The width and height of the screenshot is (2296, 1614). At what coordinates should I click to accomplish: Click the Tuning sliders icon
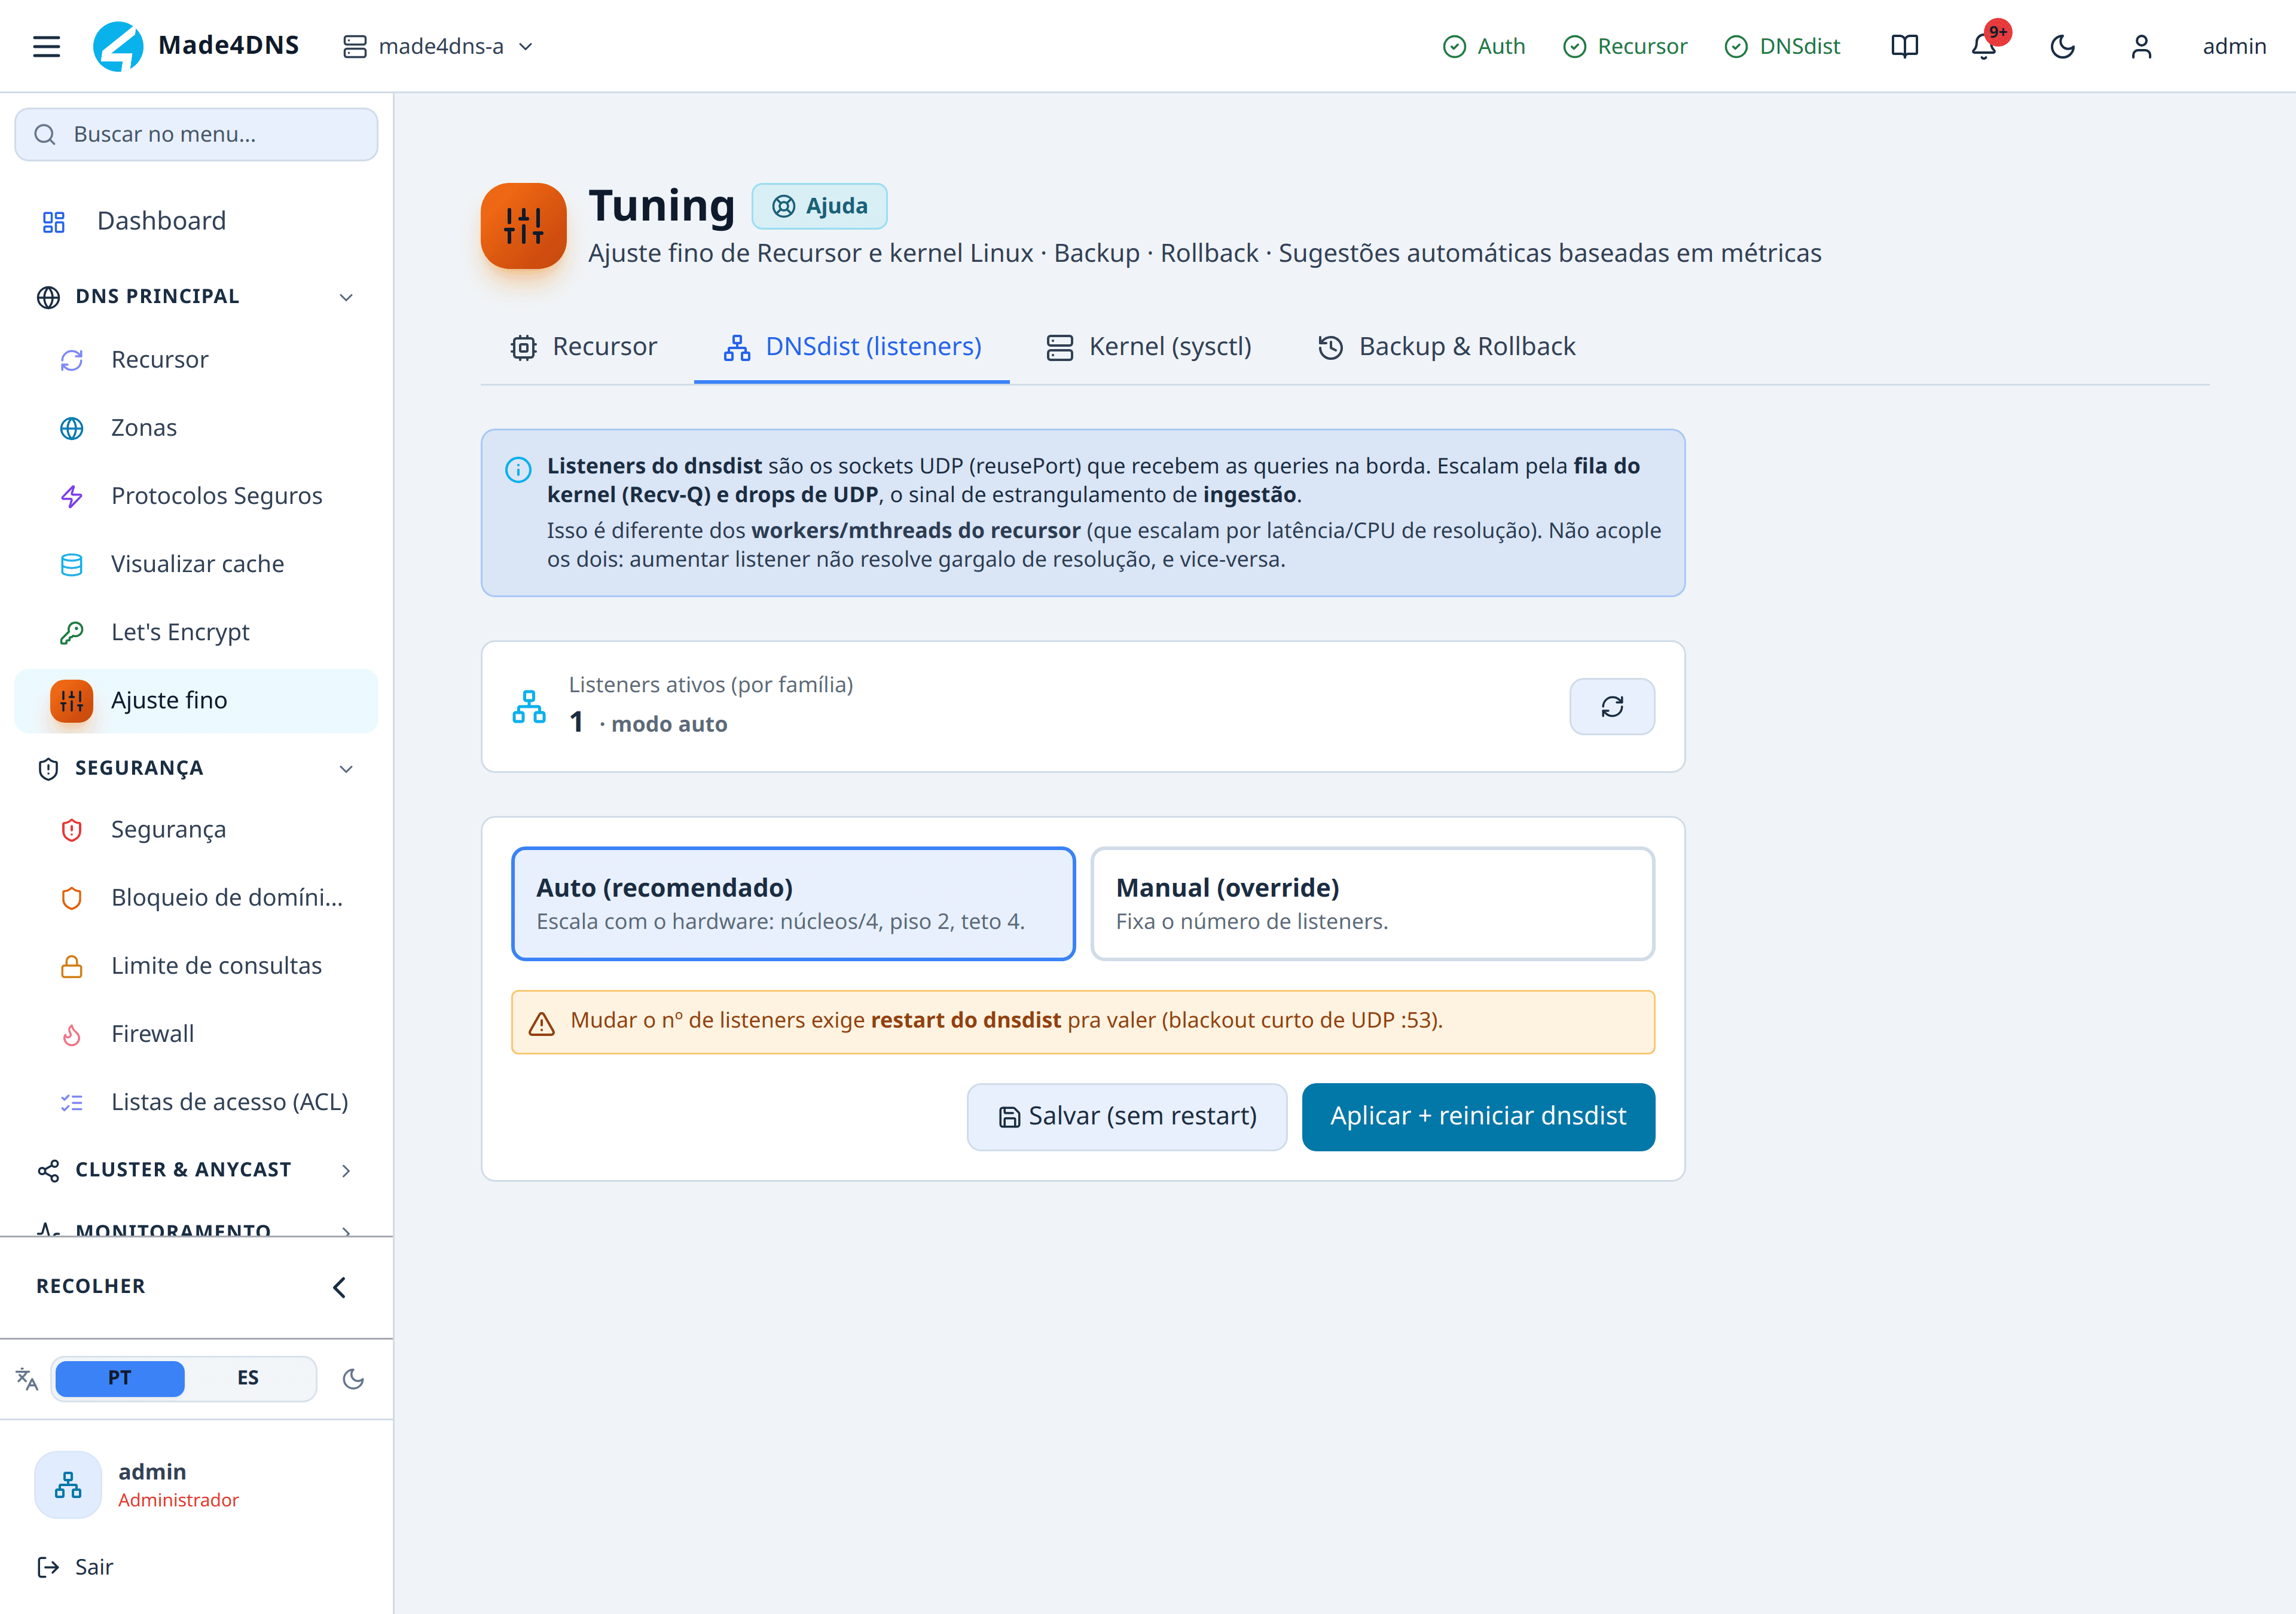(x=523, y=226)
